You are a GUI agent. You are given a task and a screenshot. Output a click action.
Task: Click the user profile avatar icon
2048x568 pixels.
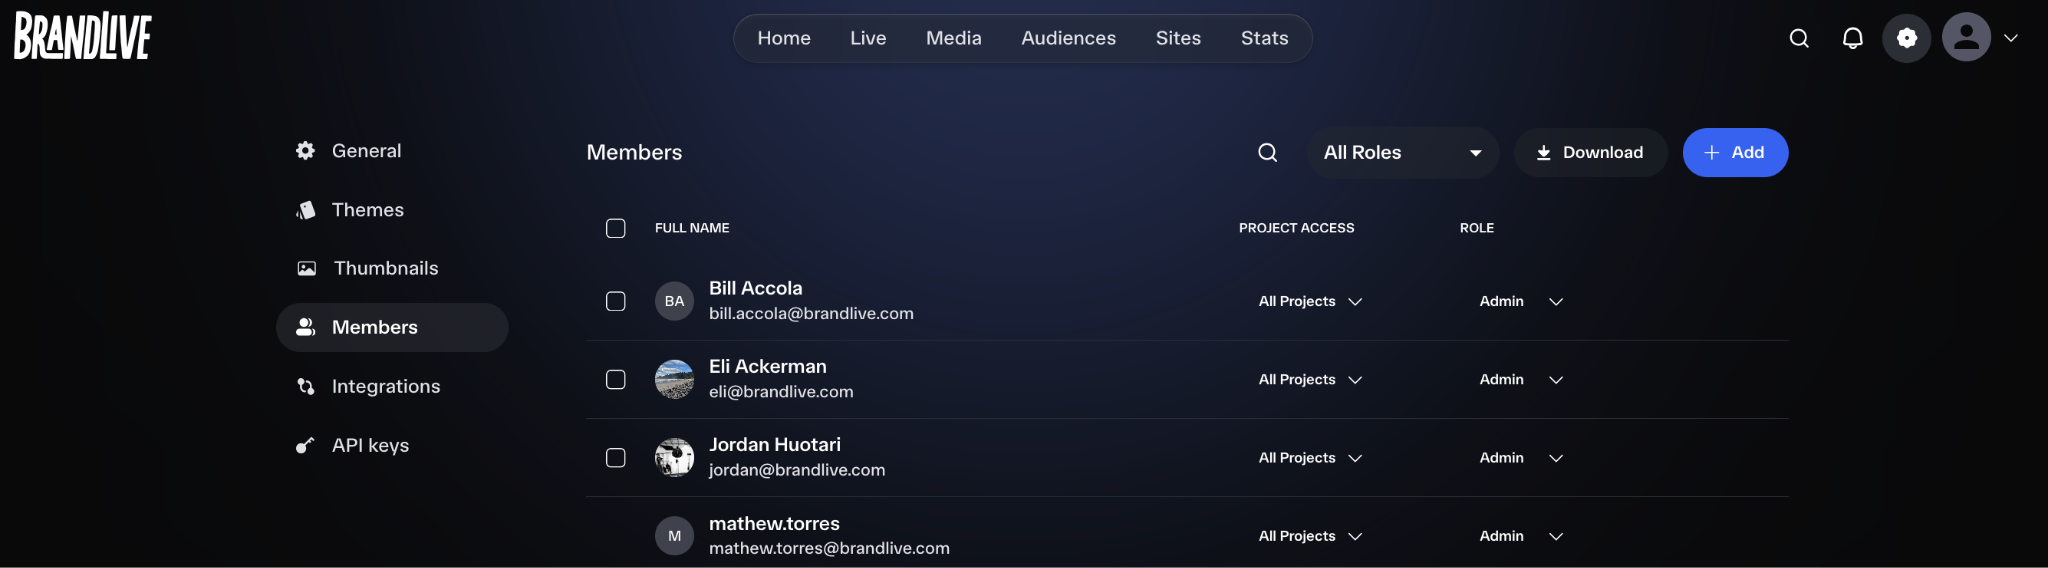click(x=1967, y=38)
